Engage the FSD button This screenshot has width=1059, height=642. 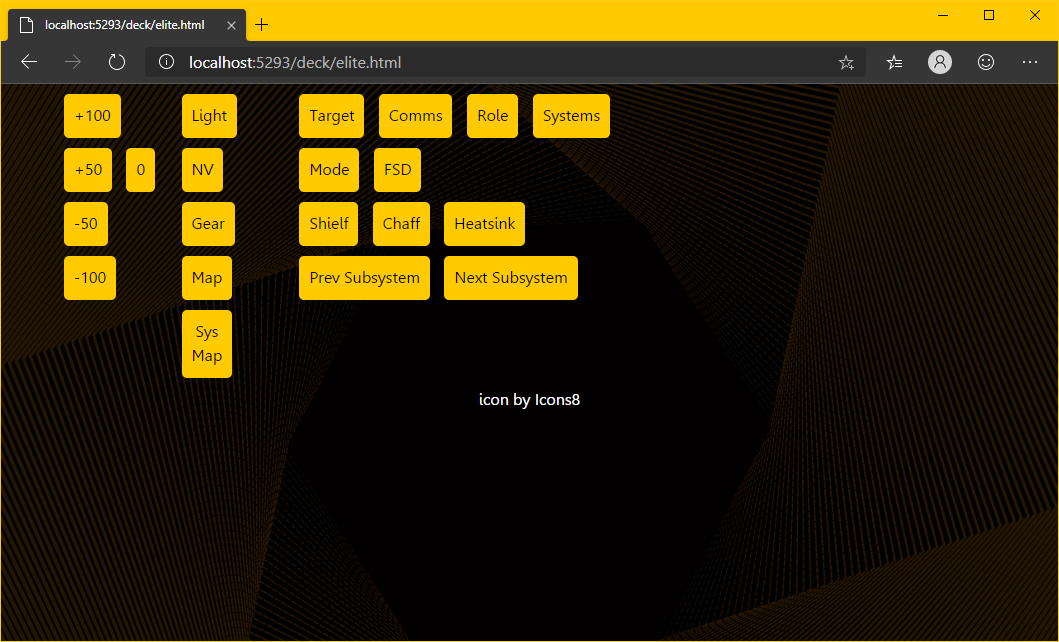pyautogui.click(x=397, y=170)
